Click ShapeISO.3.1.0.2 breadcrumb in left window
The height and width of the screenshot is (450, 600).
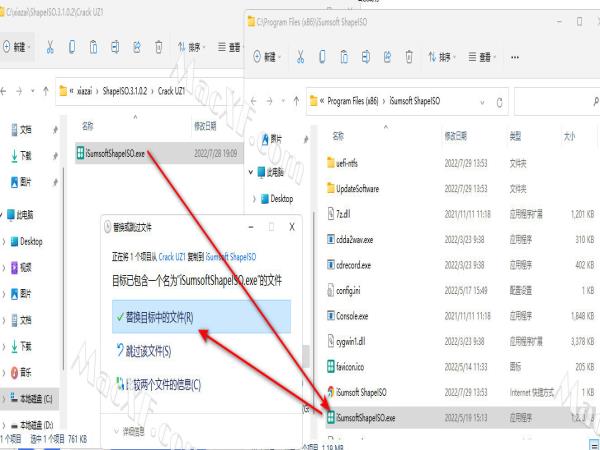125,91
